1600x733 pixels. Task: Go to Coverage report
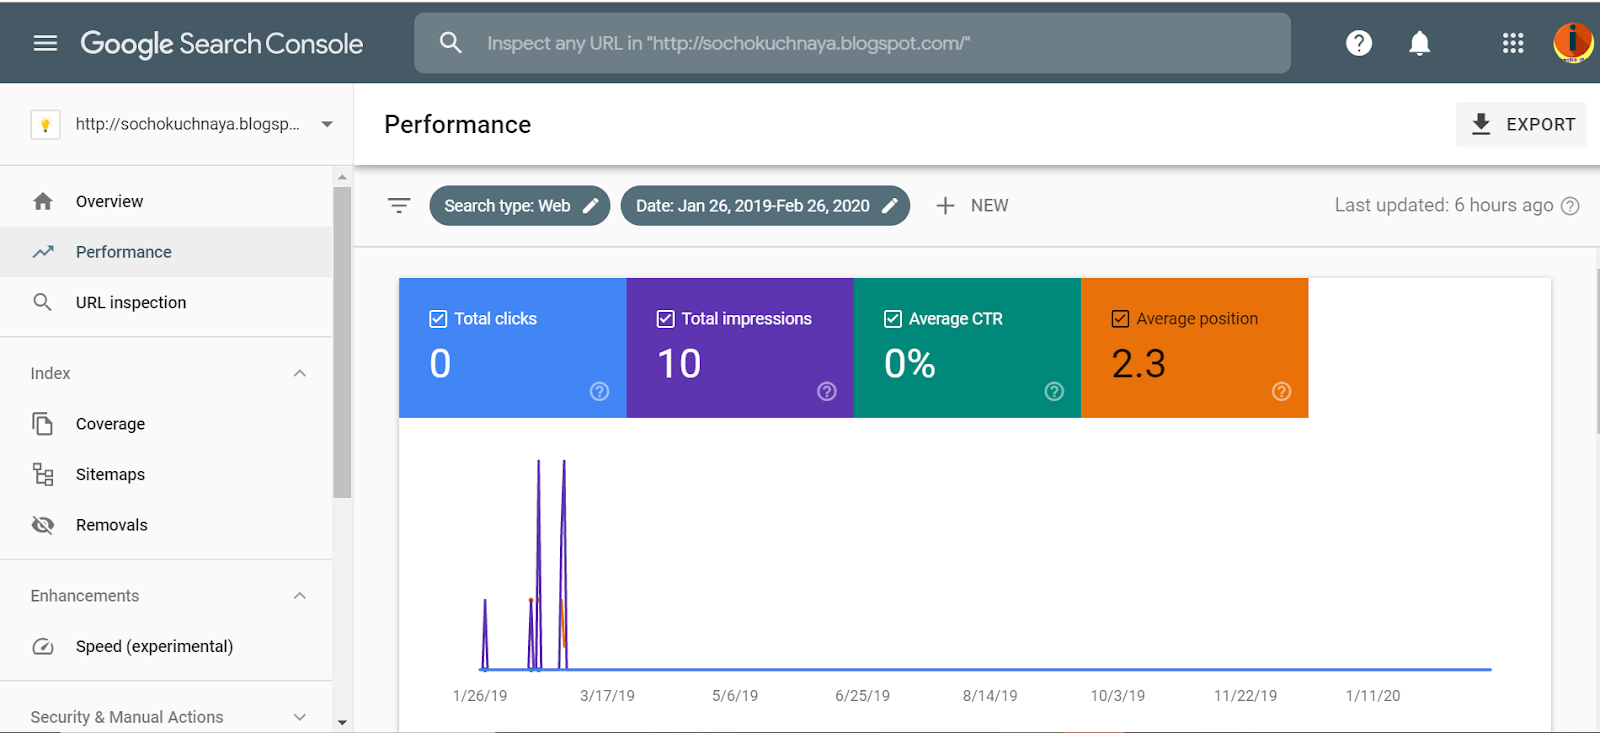pyautogui.click(x=110, y=424)
